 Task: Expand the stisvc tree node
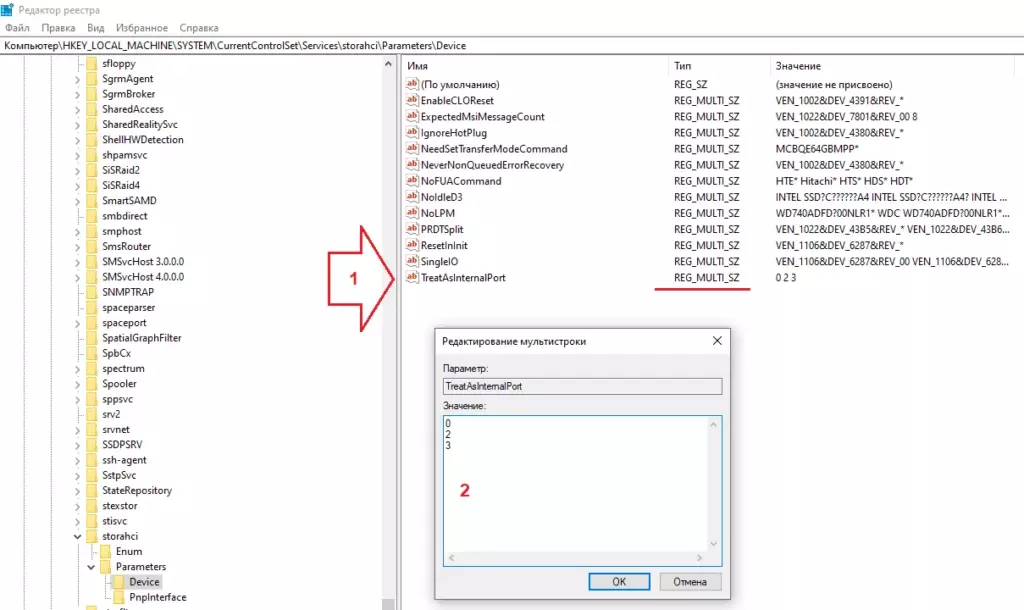point(77,521)
